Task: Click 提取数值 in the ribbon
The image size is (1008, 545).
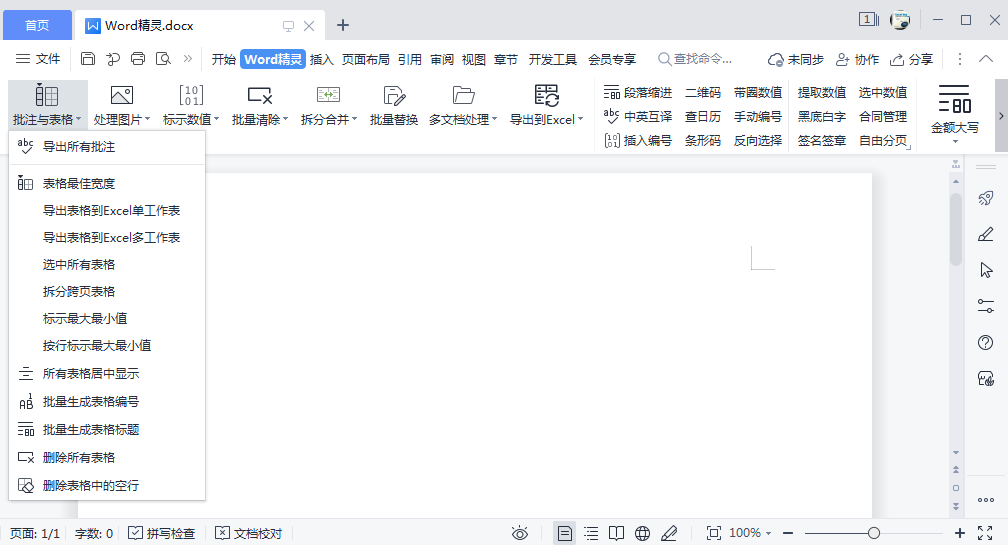Action: [822, 93]
